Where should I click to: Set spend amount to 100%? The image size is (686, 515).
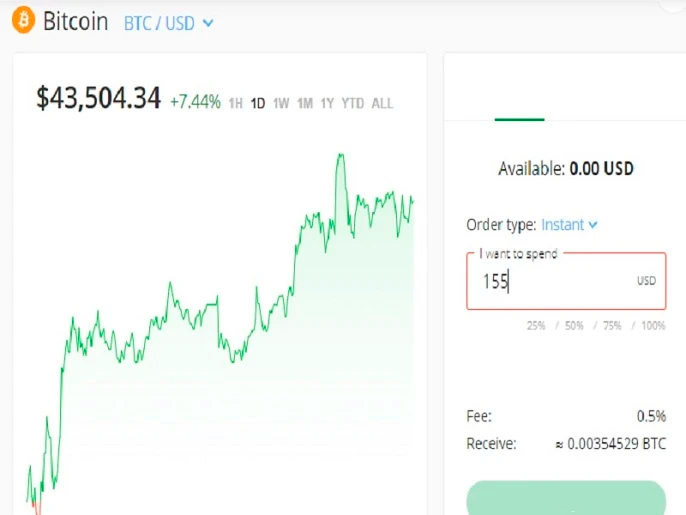tap(652, 326)
